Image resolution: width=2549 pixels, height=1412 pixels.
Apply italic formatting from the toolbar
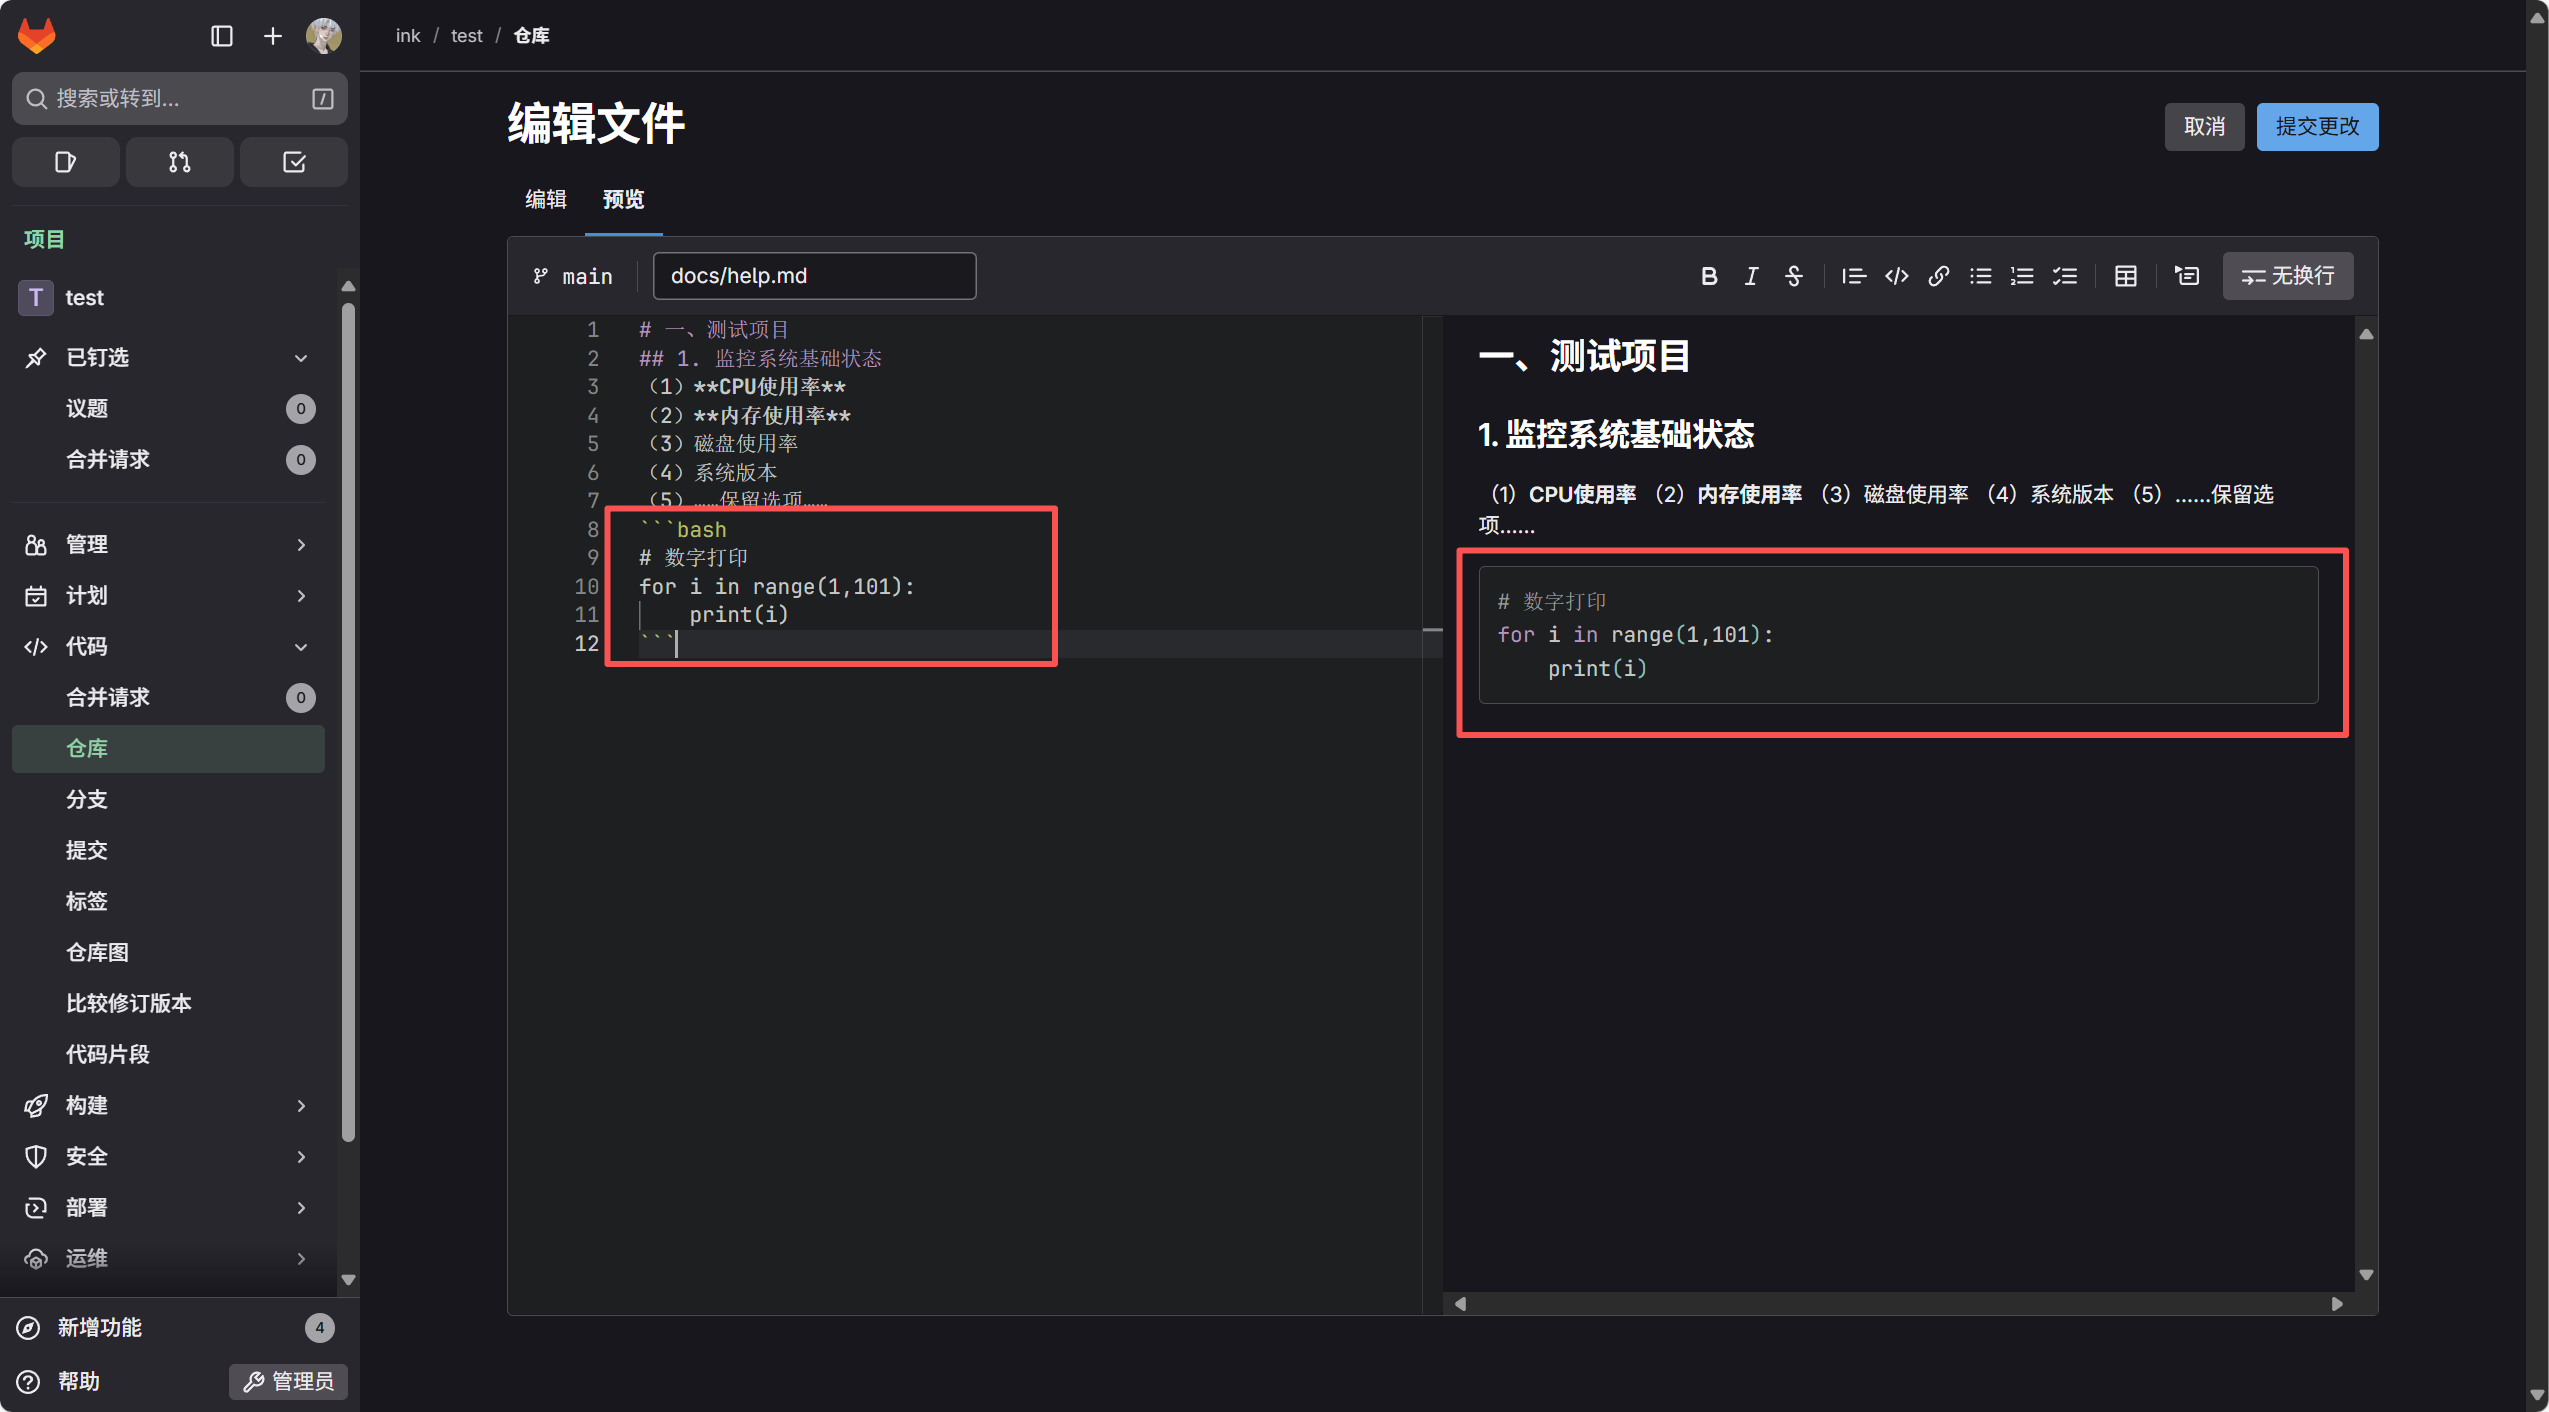[x=1751, y=276]
